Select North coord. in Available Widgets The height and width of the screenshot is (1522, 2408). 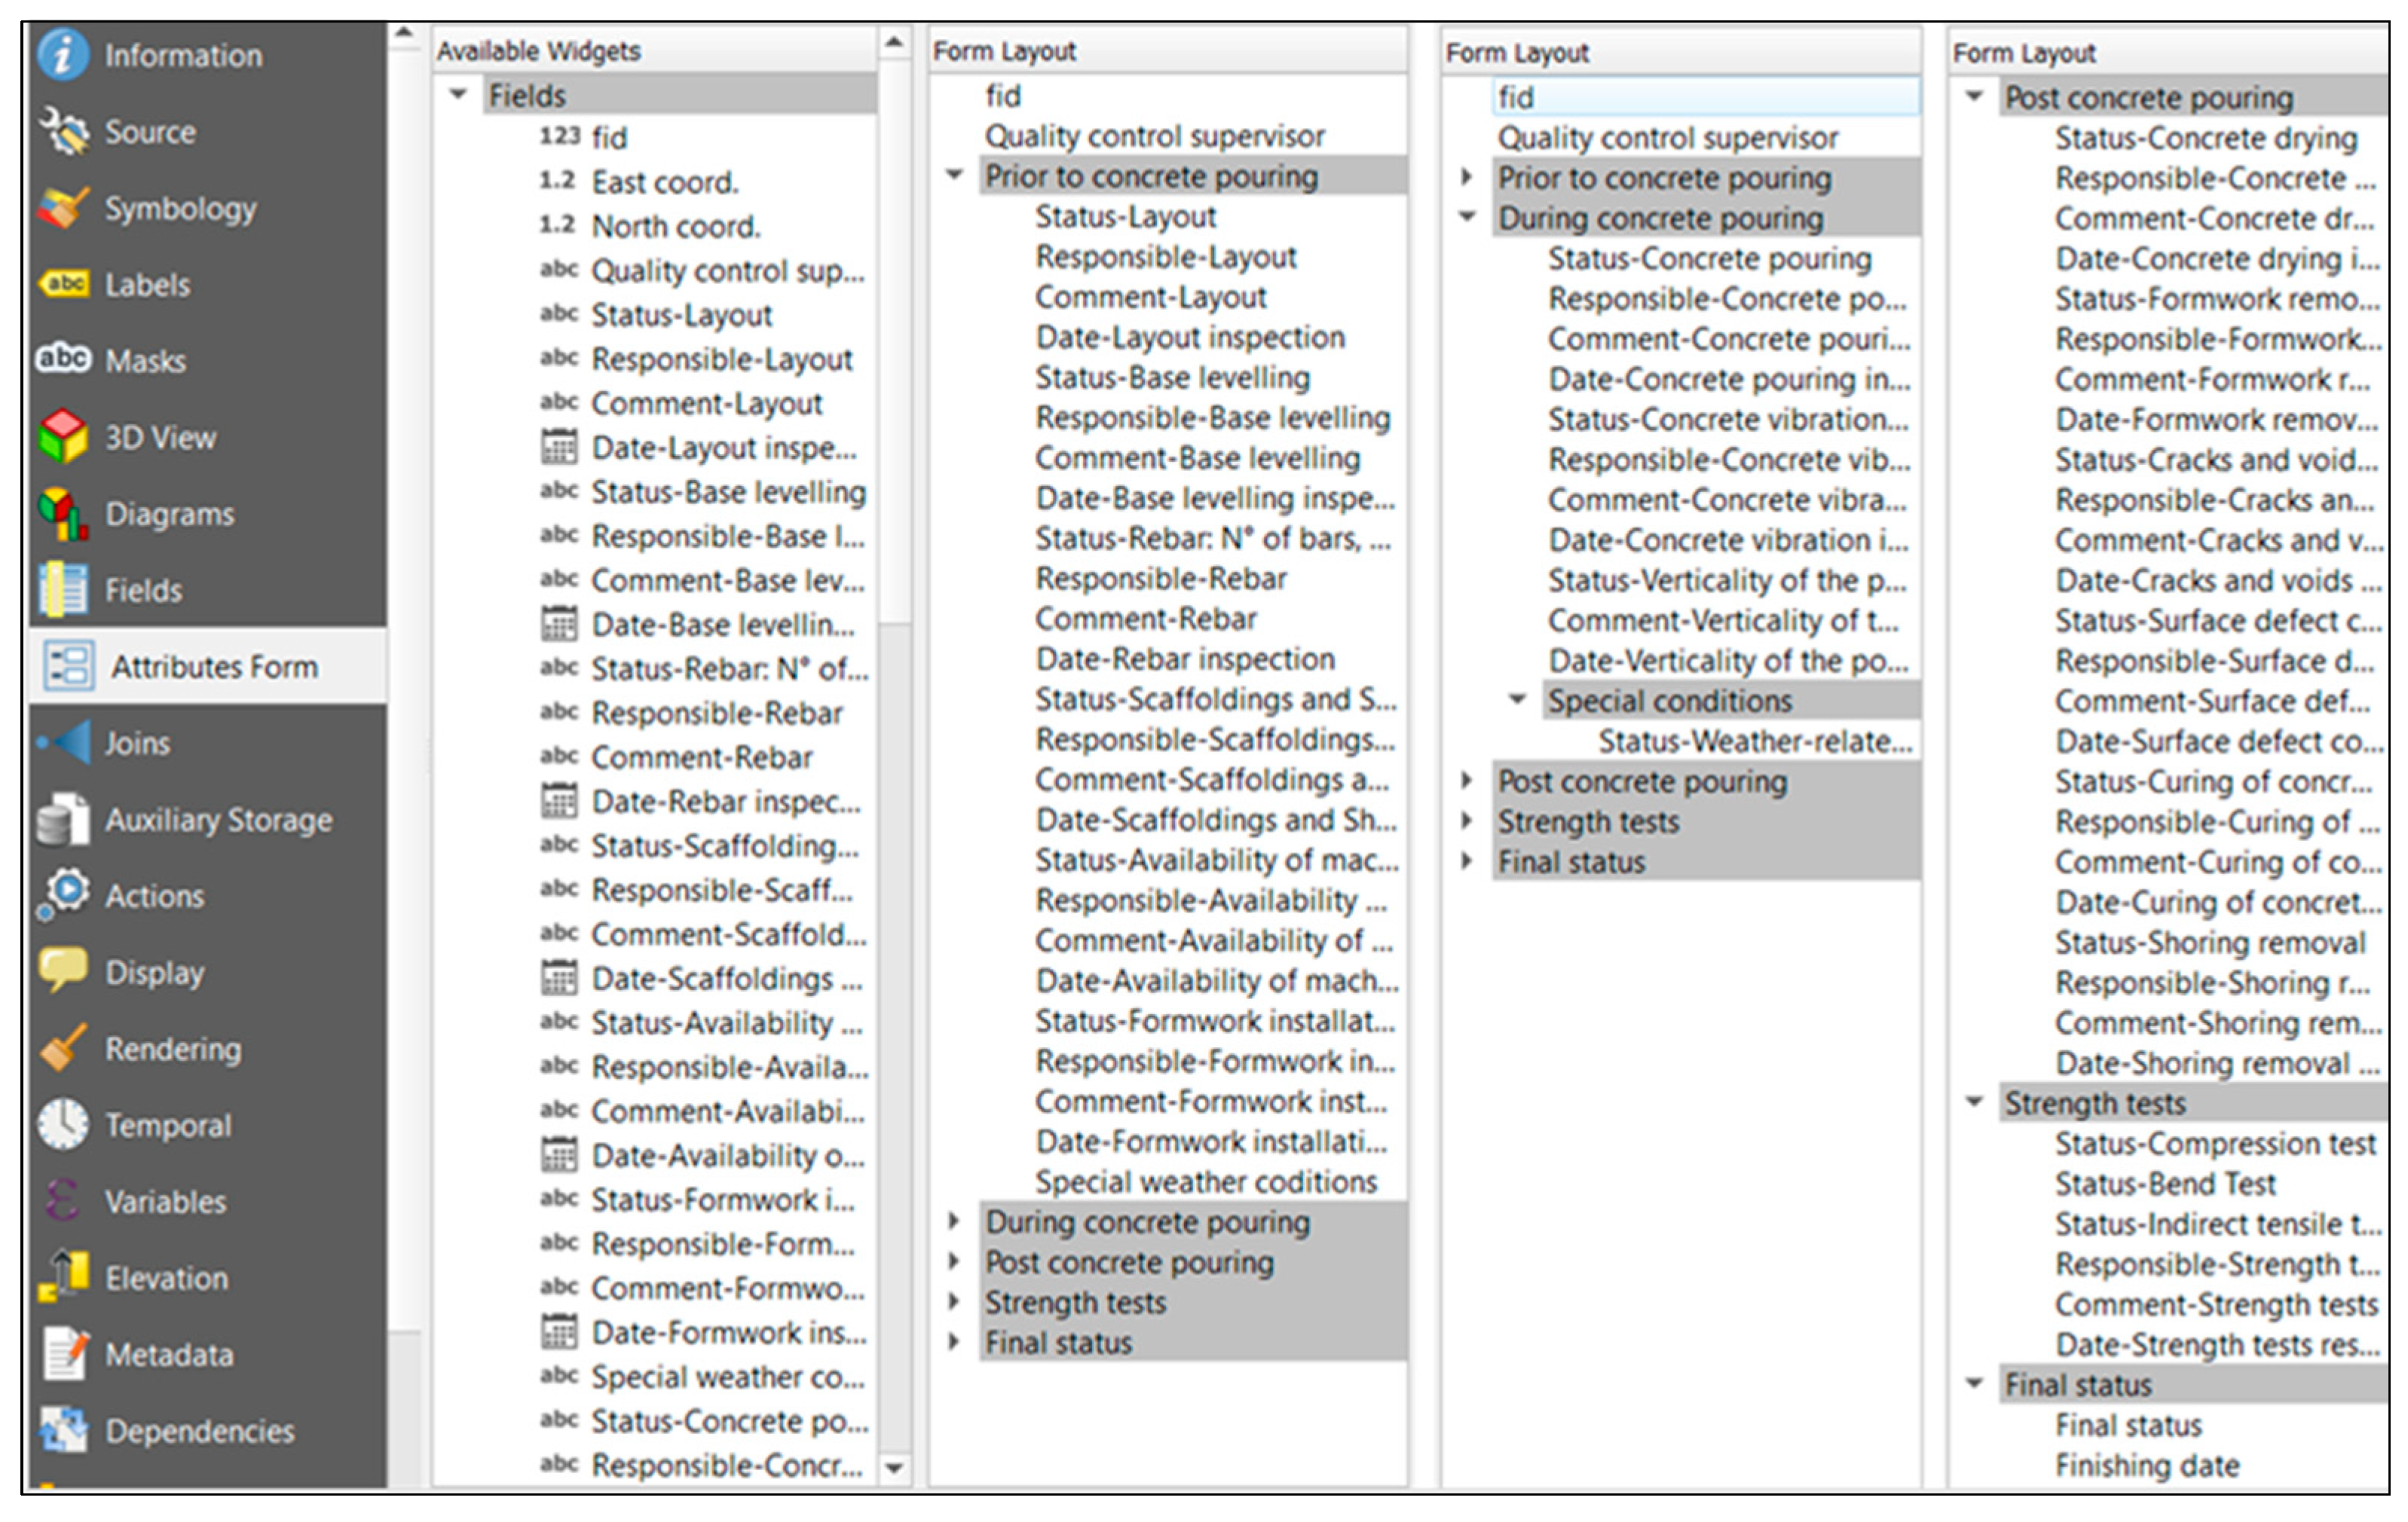[676, 226]
